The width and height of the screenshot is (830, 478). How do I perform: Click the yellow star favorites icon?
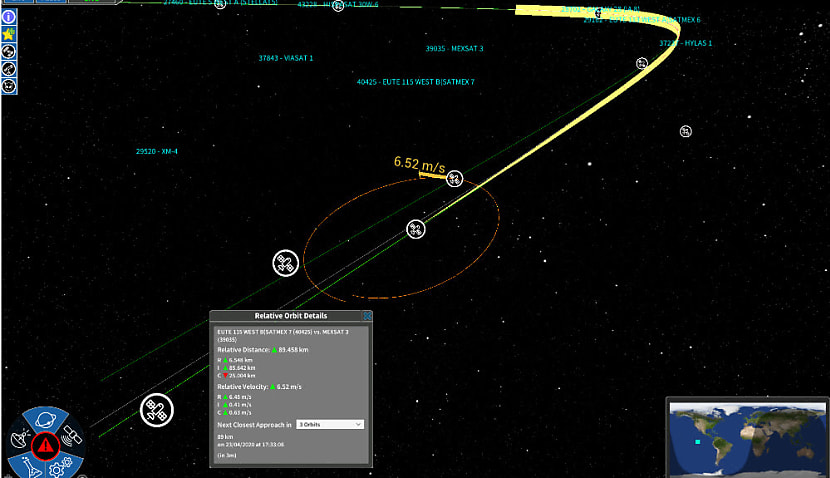pyautogui.click(x=8, y=34)
